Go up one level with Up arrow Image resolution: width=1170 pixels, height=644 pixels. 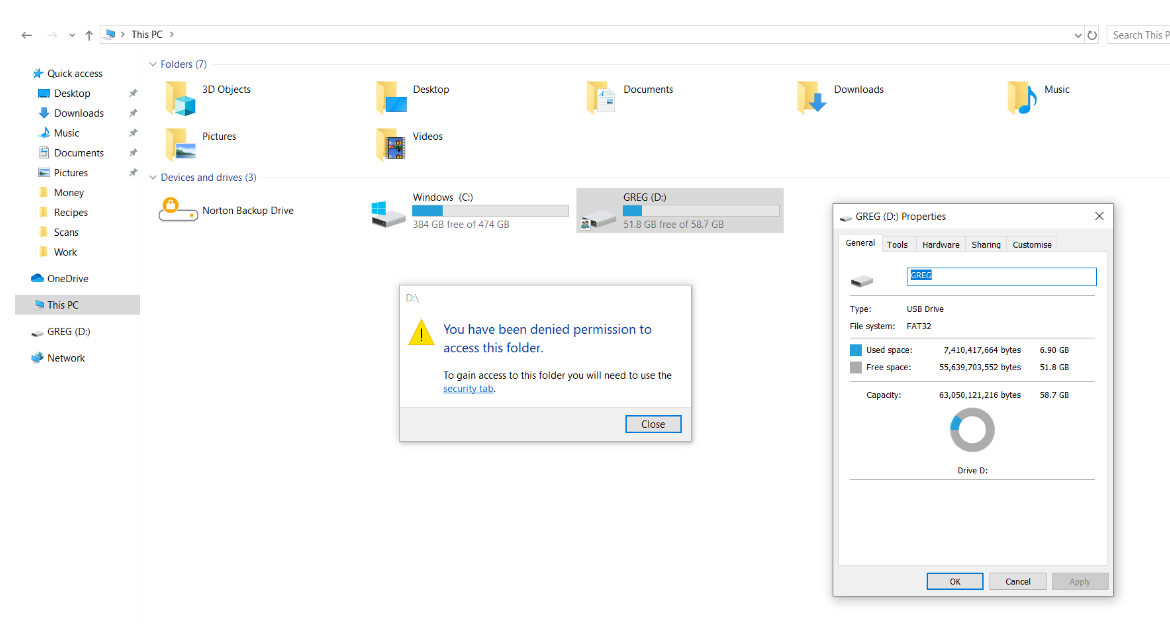click(x=89, y=35)
